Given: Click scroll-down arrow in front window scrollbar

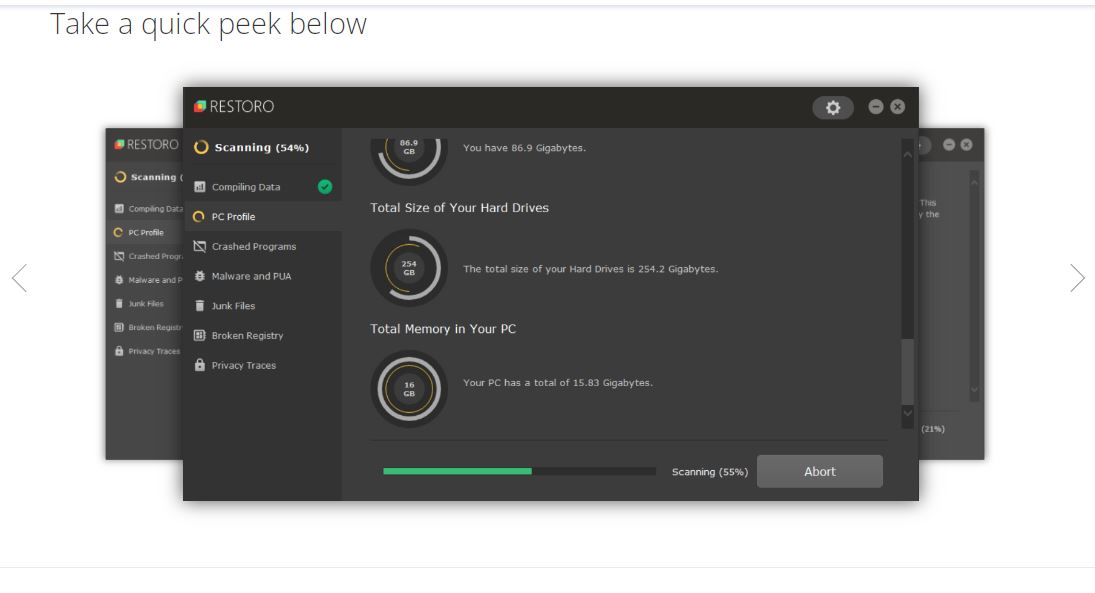Looking at the screenshot, I should point(907,413).
